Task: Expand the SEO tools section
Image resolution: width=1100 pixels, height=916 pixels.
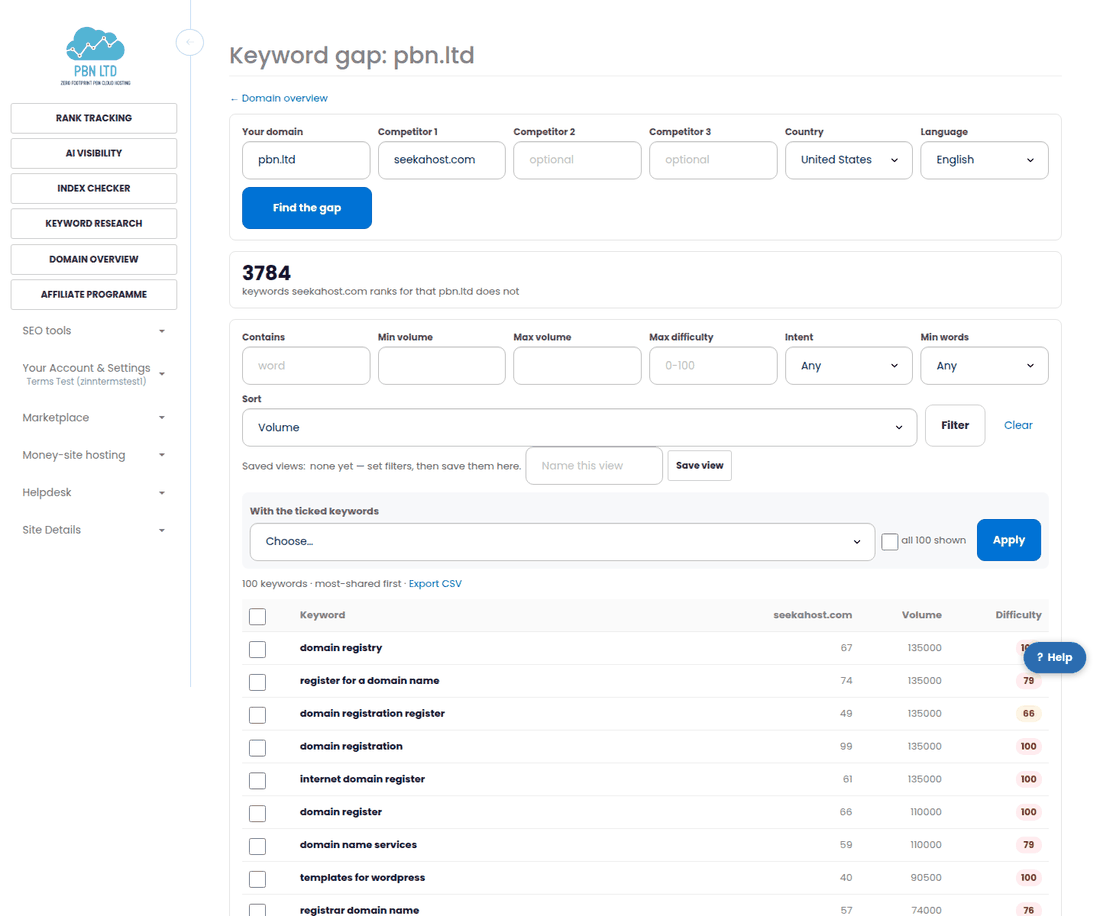Action: [94, 330]
